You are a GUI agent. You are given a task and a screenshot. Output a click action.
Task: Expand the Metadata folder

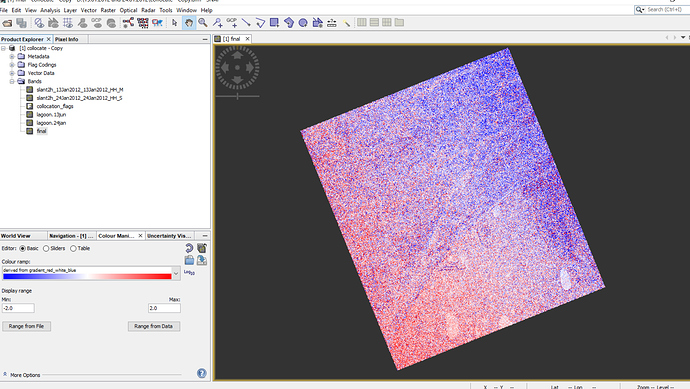(12, 57)
